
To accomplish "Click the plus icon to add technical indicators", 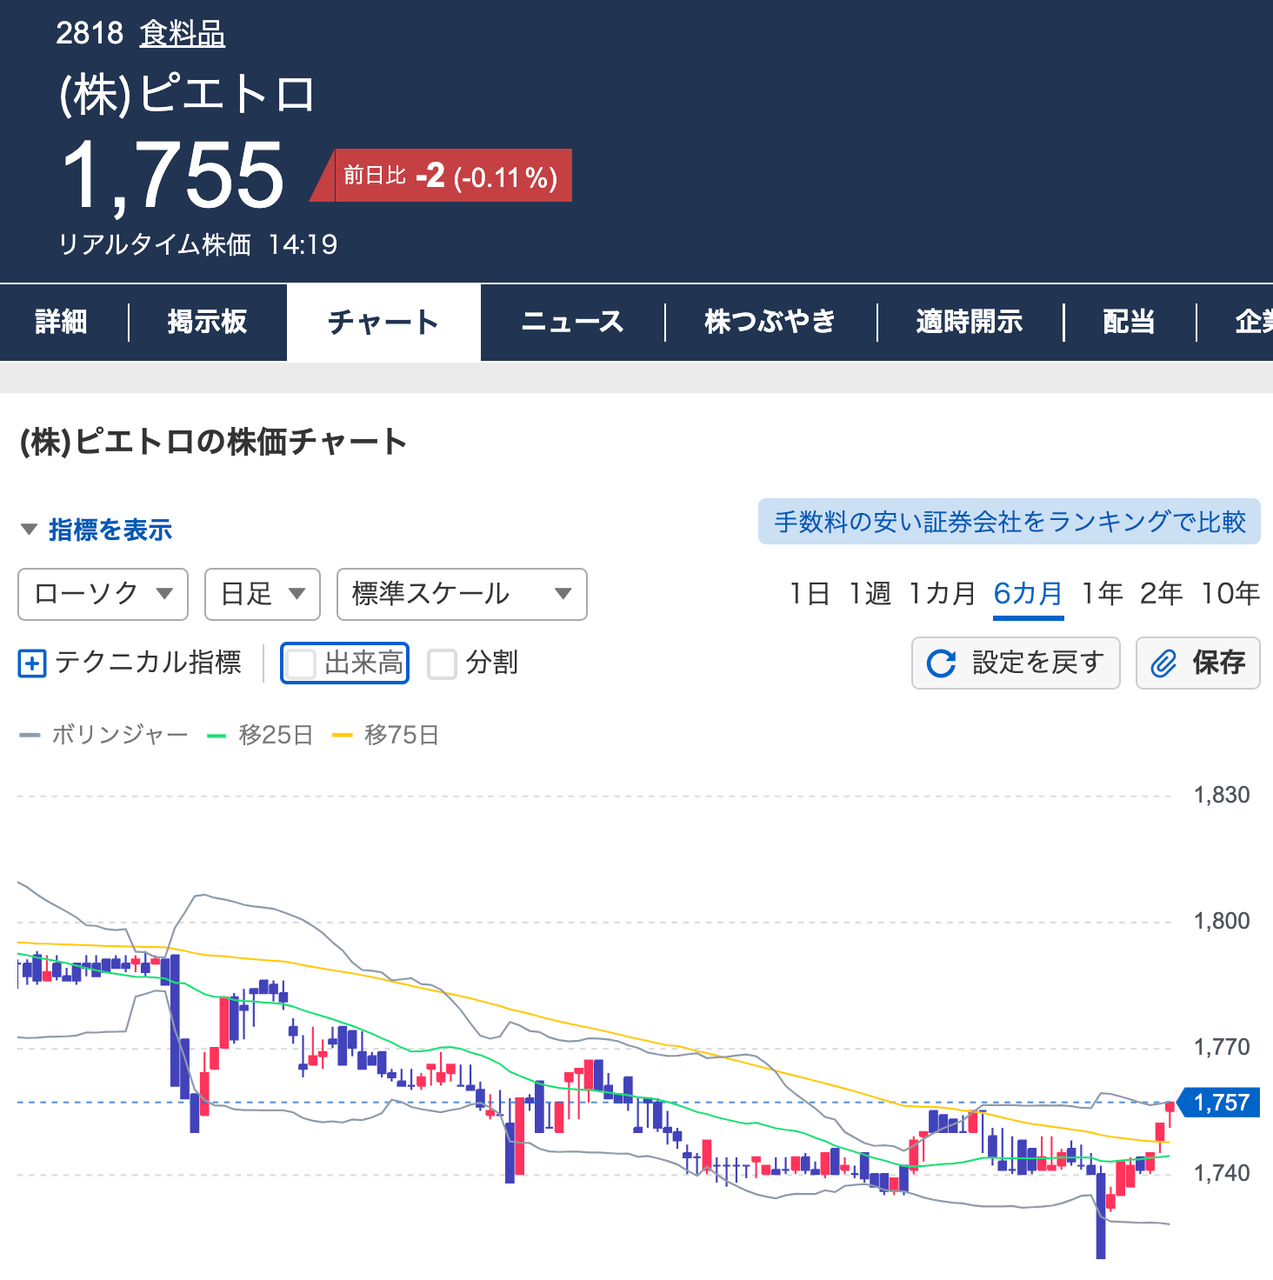I will pyautogui.click(x=30, y=663).
